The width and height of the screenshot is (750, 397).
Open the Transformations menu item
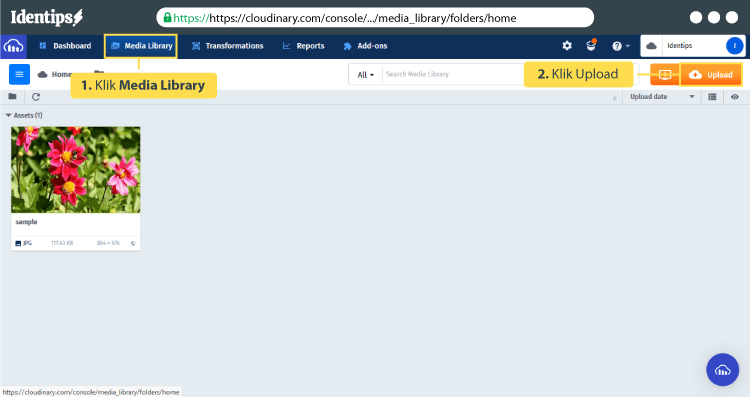click(228, 46)
